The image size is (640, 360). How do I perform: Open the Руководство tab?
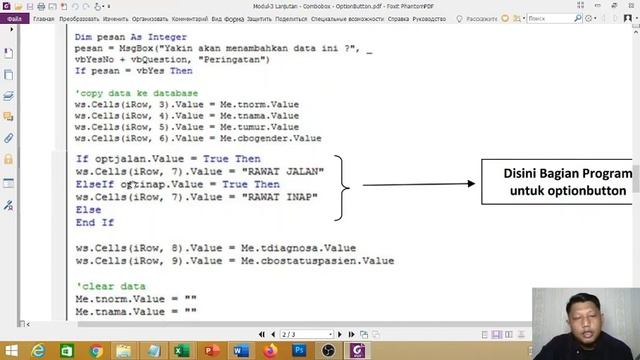point(429,19)
